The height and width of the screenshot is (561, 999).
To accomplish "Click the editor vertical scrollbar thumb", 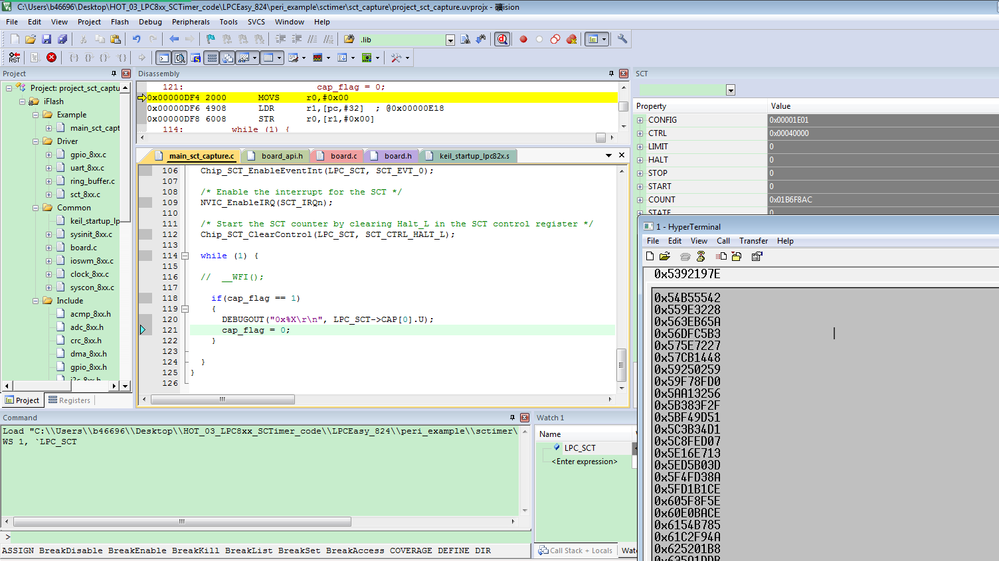I will 621,365.
